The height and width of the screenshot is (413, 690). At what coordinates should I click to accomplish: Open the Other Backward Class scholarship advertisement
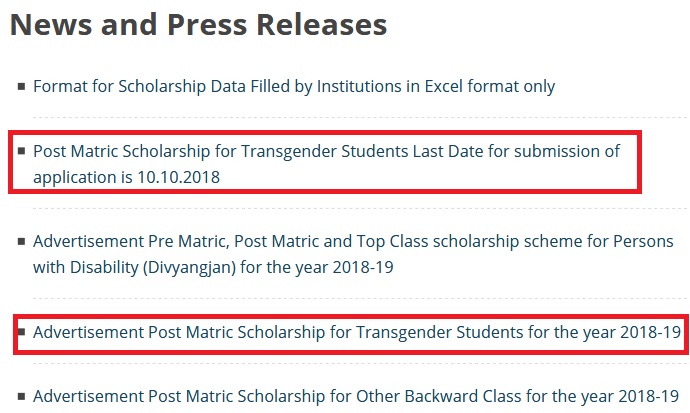tap(356, 396)
